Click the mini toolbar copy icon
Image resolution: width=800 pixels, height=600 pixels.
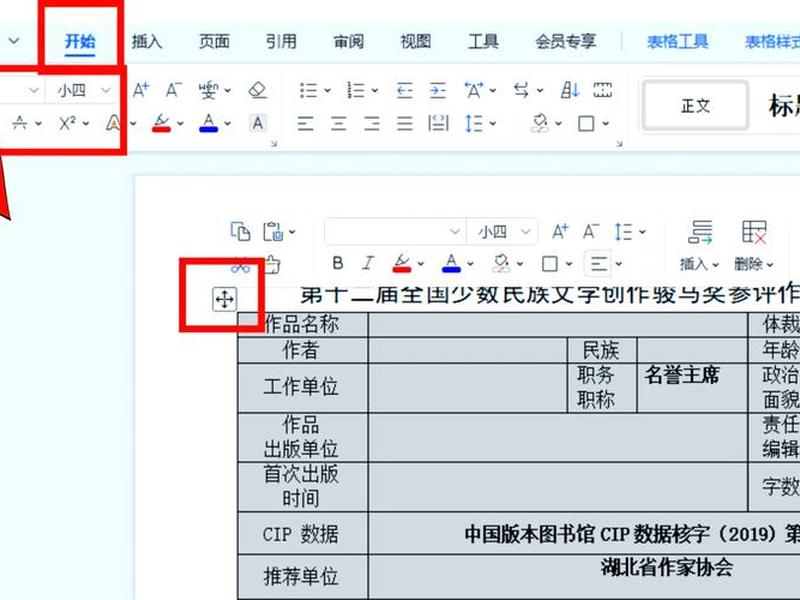coord(240,231)
